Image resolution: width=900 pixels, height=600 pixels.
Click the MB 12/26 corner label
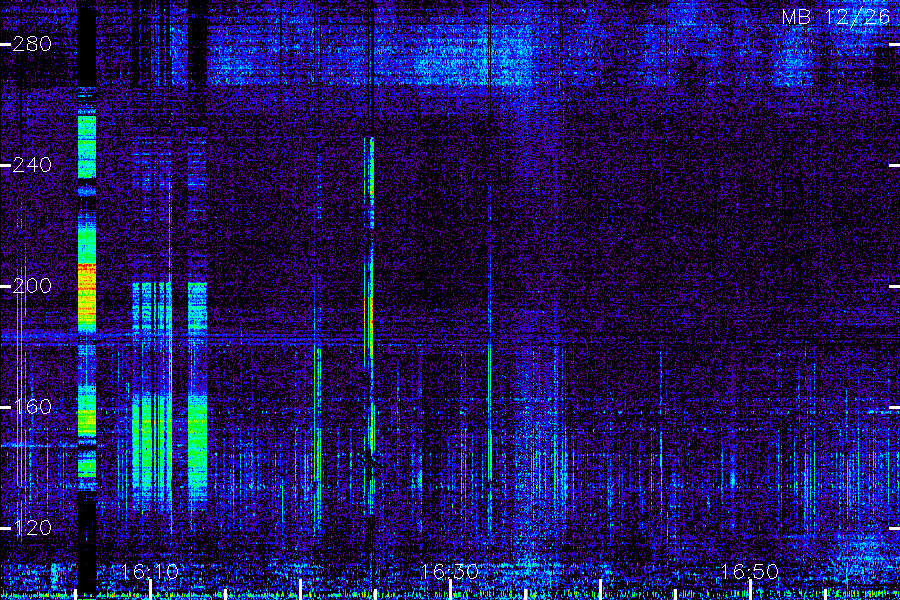(x=836, y=18)
